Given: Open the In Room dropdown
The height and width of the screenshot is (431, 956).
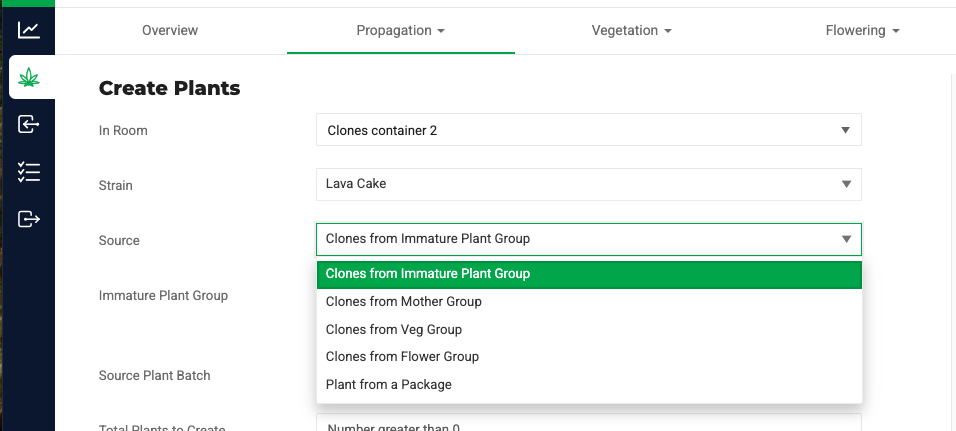Looking at the screenshot, I should pos(588,130).
